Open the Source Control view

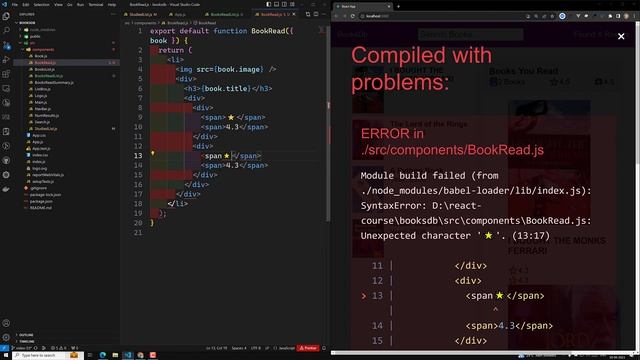point(6,45)
